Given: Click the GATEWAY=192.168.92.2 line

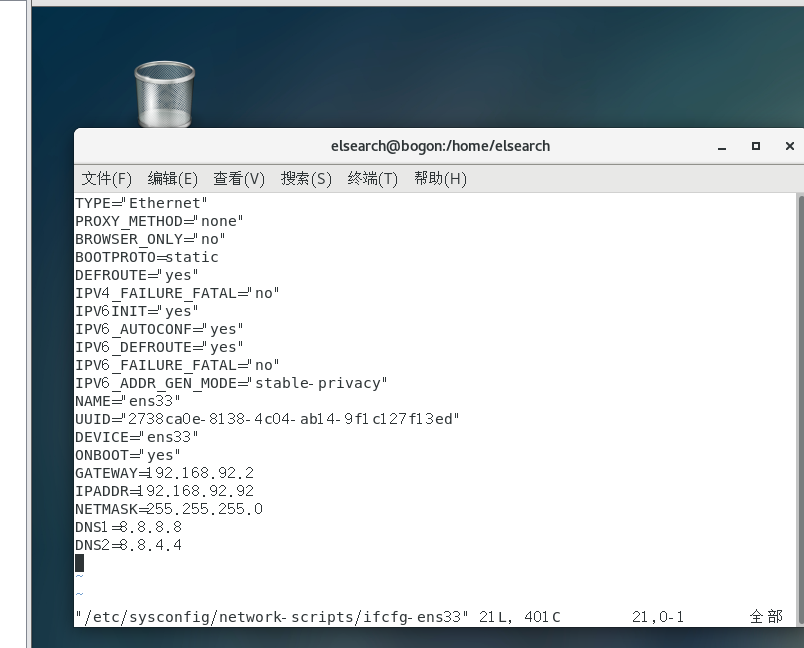Looking at the screenshot, I should (x=165, y=473).
